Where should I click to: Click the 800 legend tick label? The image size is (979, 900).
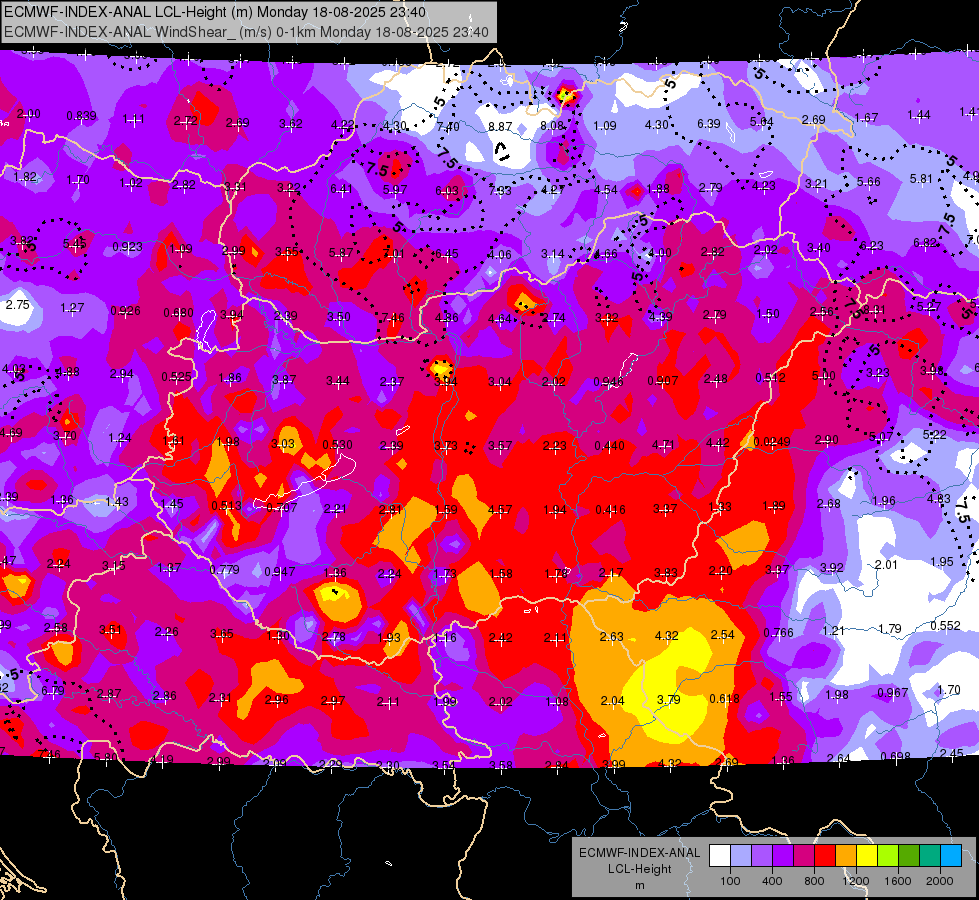coord(814,881)
